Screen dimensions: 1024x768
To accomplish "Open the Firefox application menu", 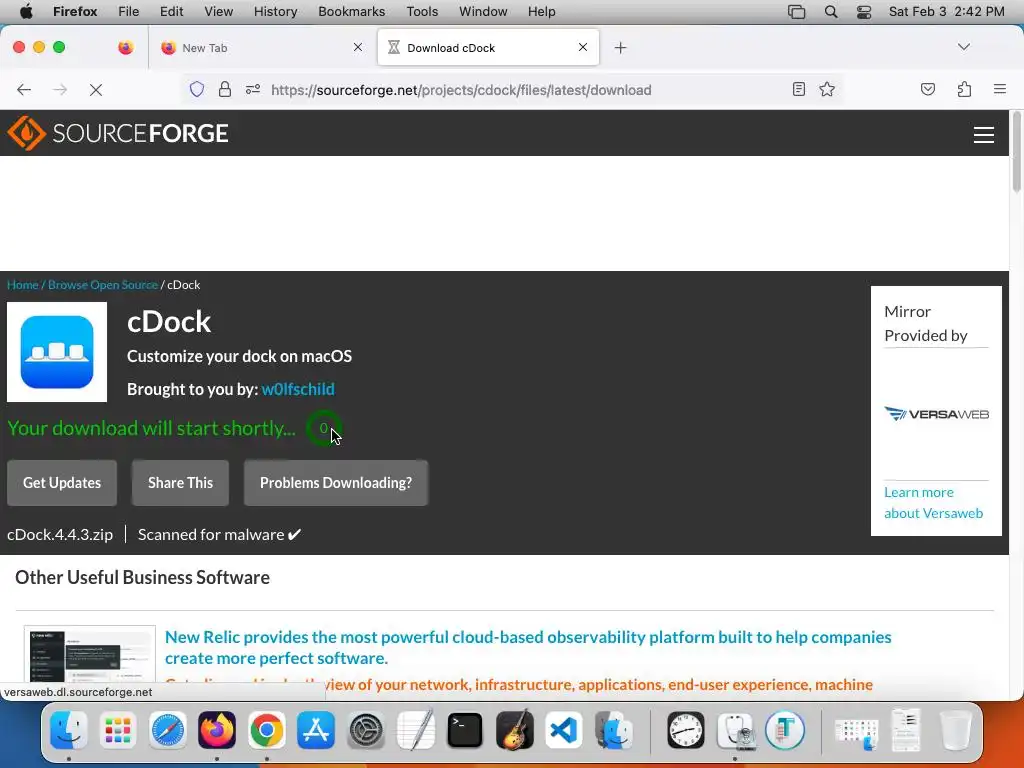I will pyautogui.click(x=999, y=89).
